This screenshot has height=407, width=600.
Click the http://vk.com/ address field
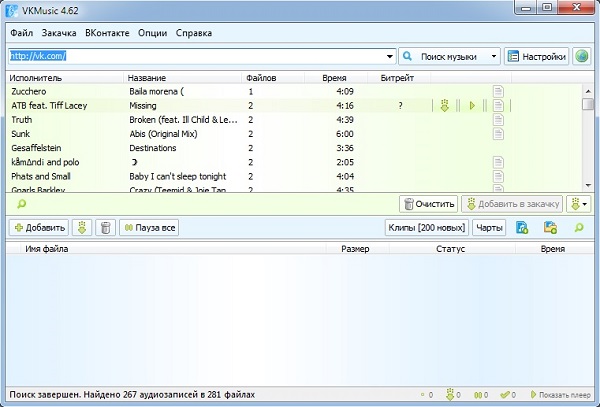(x=196, y=57)
